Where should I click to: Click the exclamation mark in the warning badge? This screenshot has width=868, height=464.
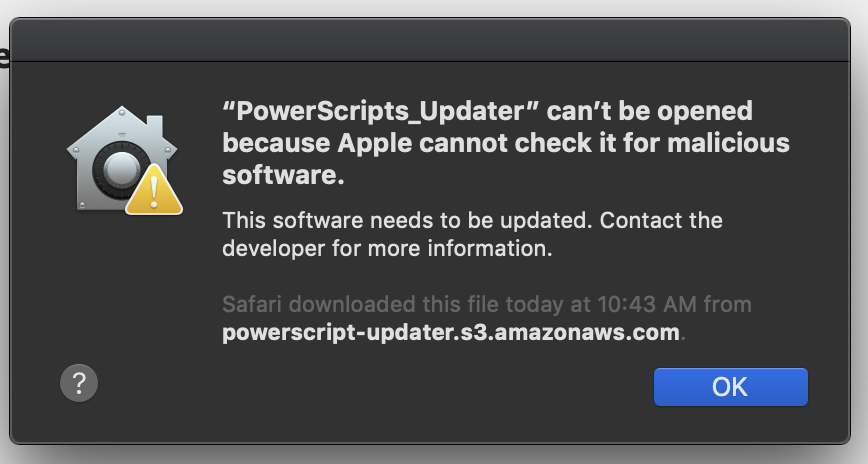coord(154,192)
